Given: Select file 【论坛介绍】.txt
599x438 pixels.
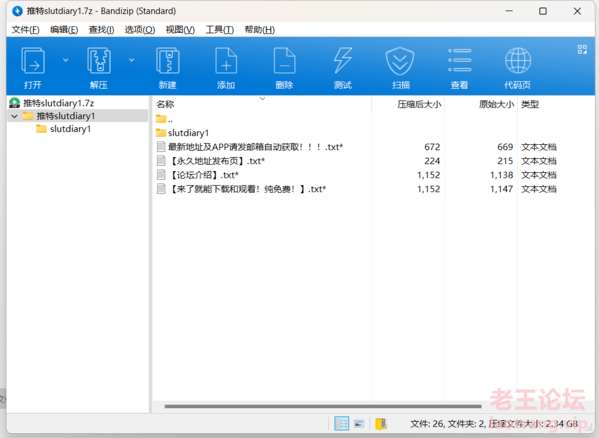Looking at the screenshot, I should (x=203, y=175).
